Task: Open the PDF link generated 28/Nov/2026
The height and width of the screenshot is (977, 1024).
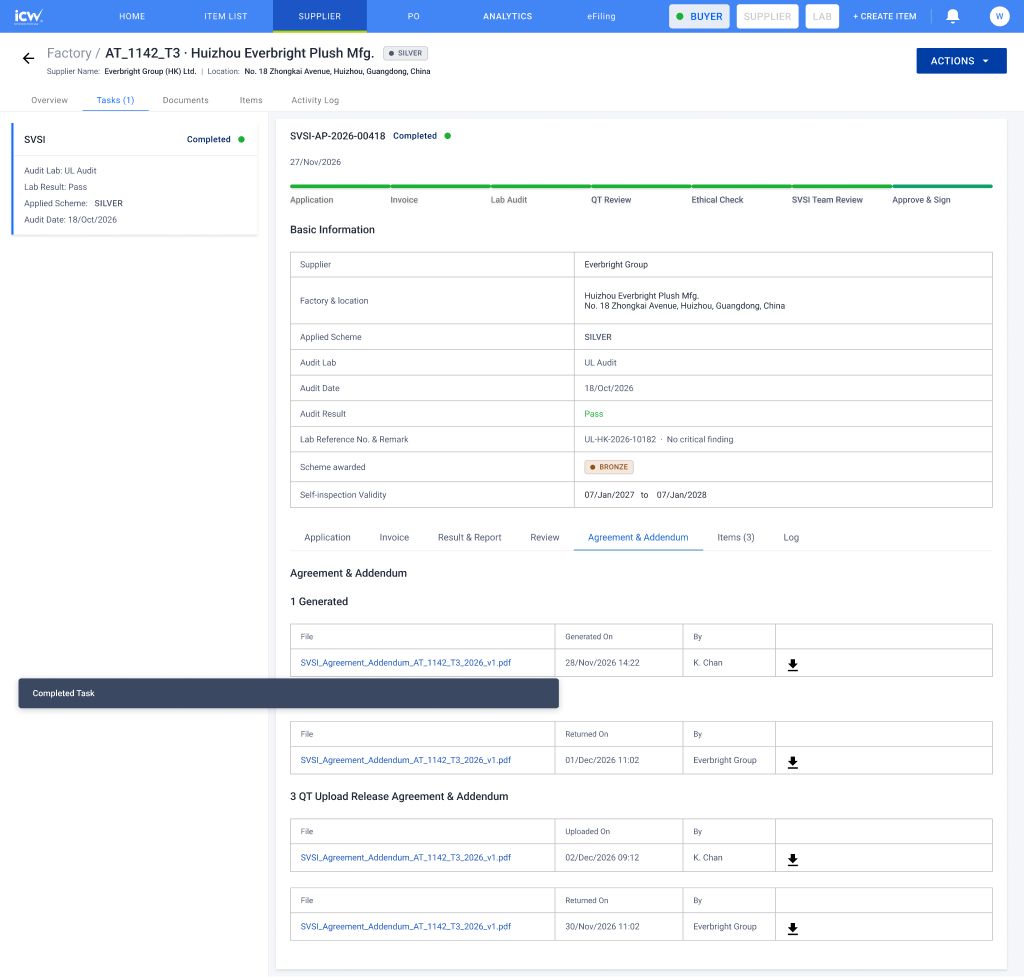Action: click(406, 663)
